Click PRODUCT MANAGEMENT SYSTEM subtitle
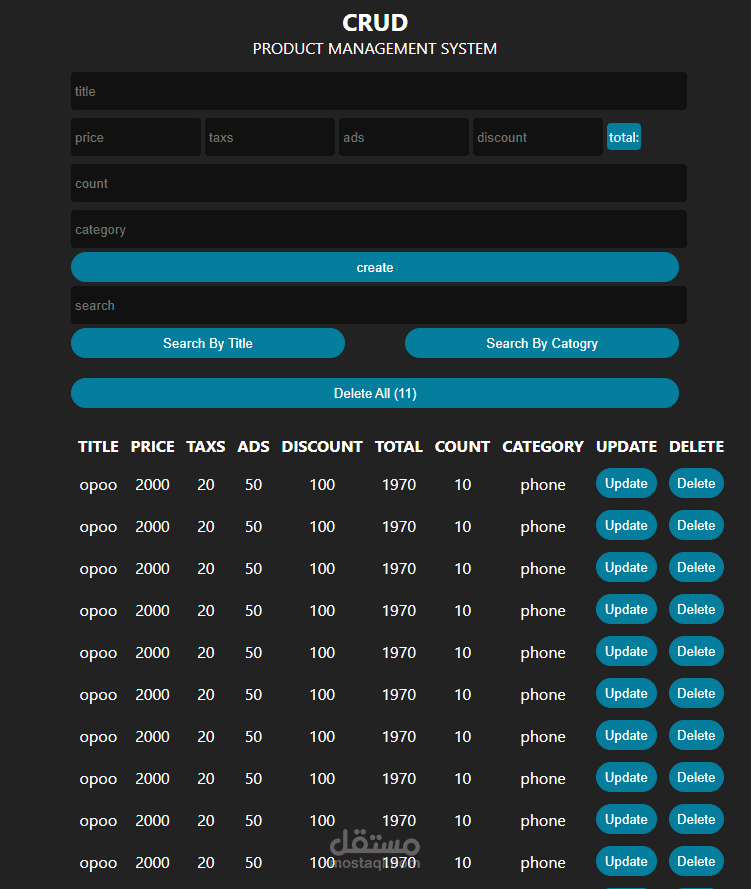The height and width of the screenshot is (889, 751). click(375, 49)
